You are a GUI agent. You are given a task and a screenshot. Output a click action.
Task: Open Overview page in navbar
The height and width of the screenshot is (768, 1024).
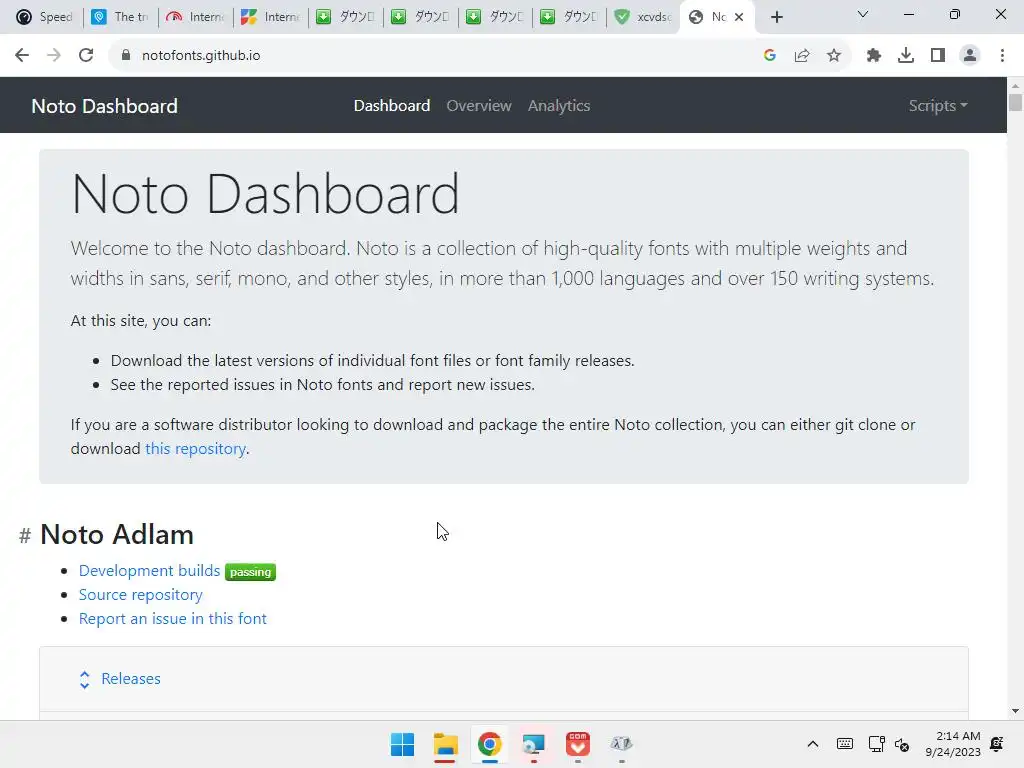point(479,106)
